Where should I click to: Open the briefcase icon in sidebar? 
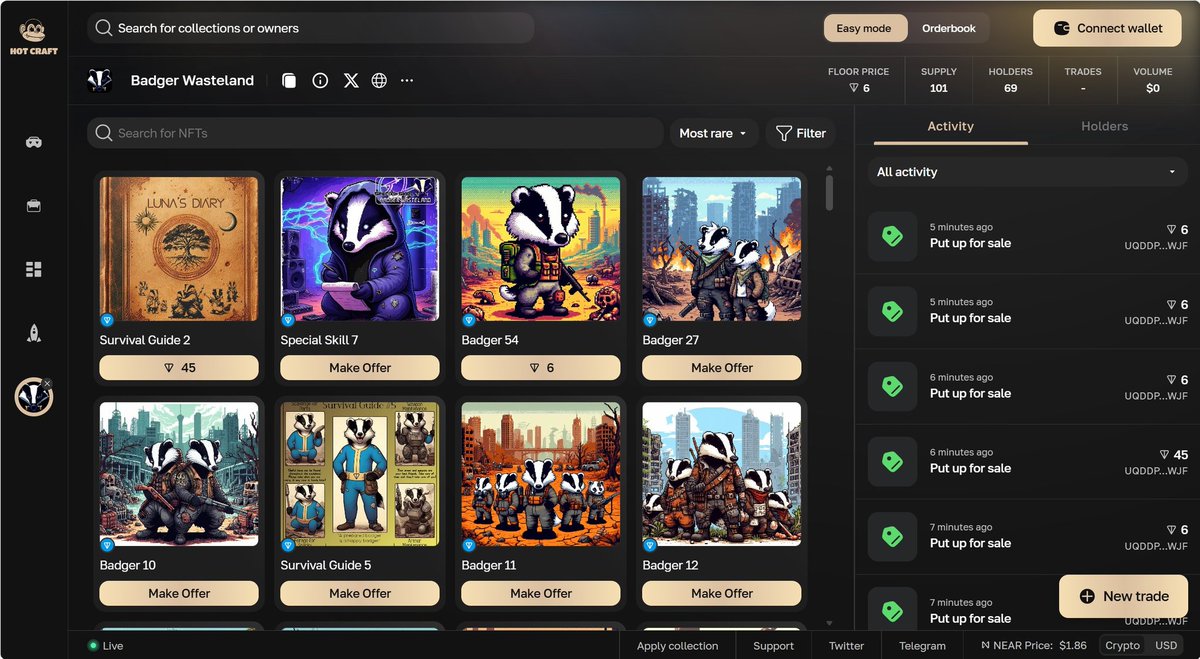(34, 205)
